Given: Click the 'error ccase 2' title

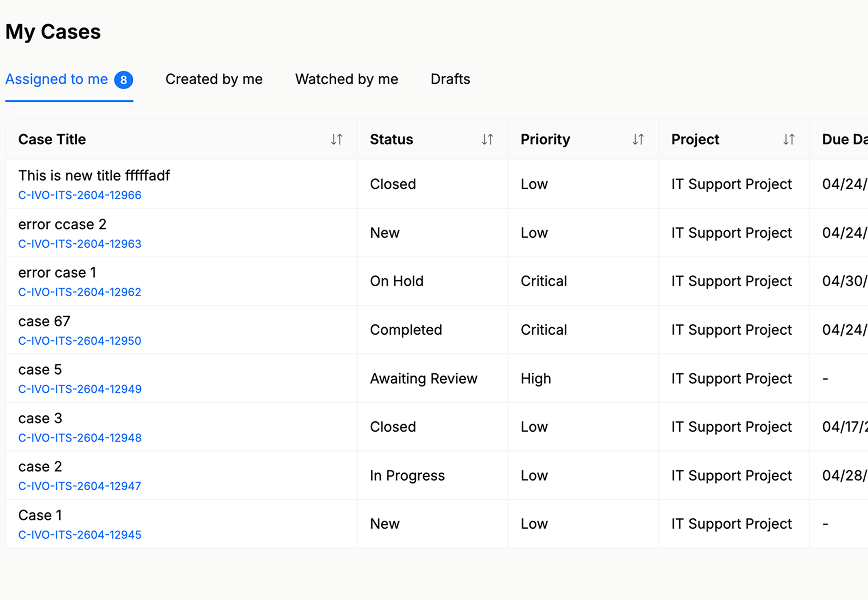Looking at the screenshot, I should click(62, 224).
